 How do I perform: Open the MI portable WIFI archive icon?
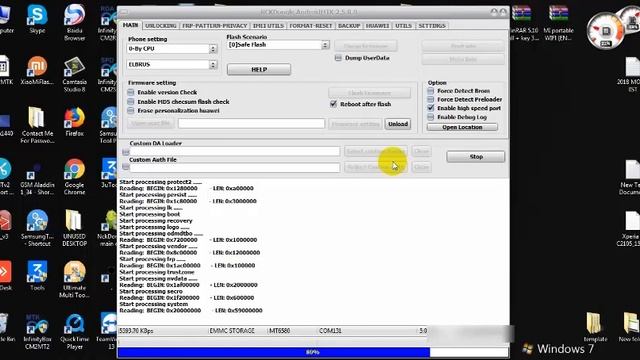558,23
